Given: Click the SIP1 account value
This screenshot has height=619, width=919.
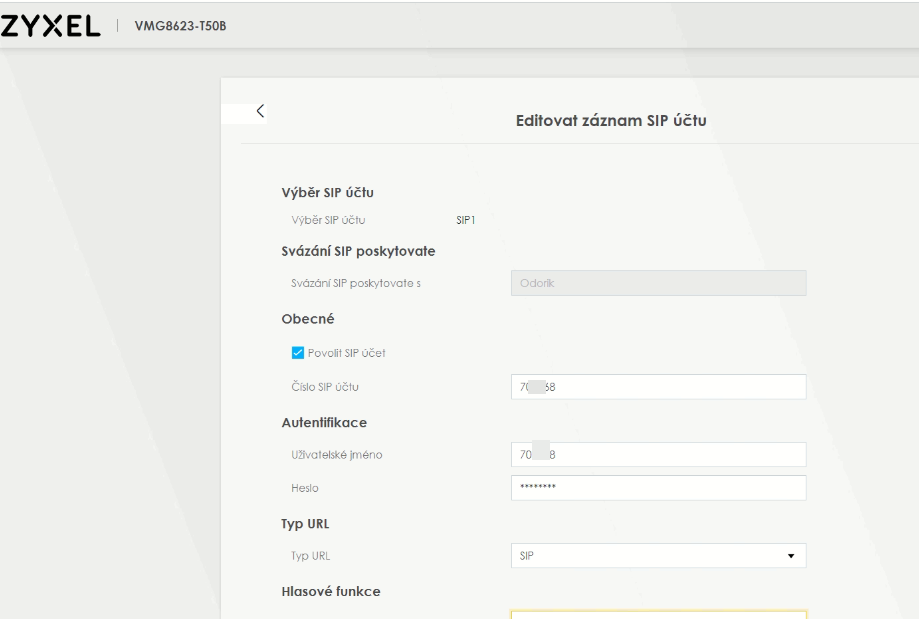Looking at the screenshot, I should pos(465,220).
